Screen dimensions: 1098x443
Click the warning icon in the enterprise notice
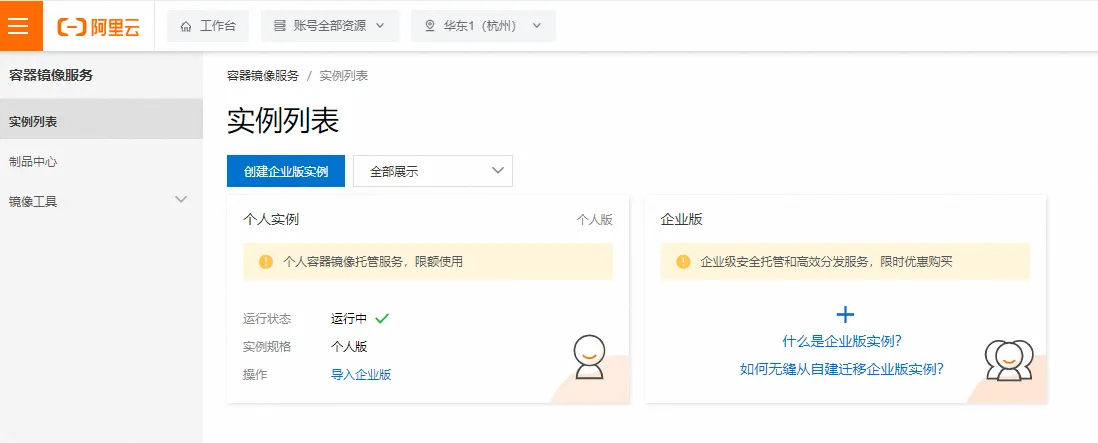[683, 262]
